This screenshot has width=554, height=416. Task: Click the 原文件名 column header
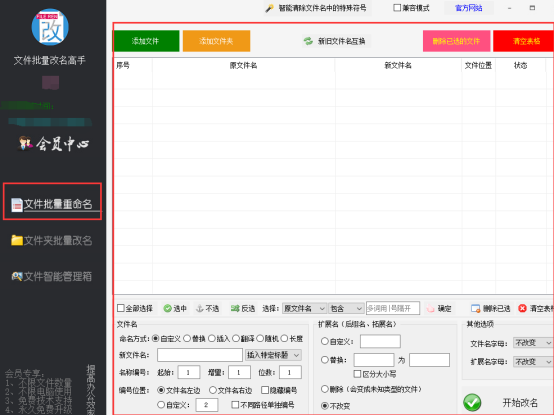[243, 65]
